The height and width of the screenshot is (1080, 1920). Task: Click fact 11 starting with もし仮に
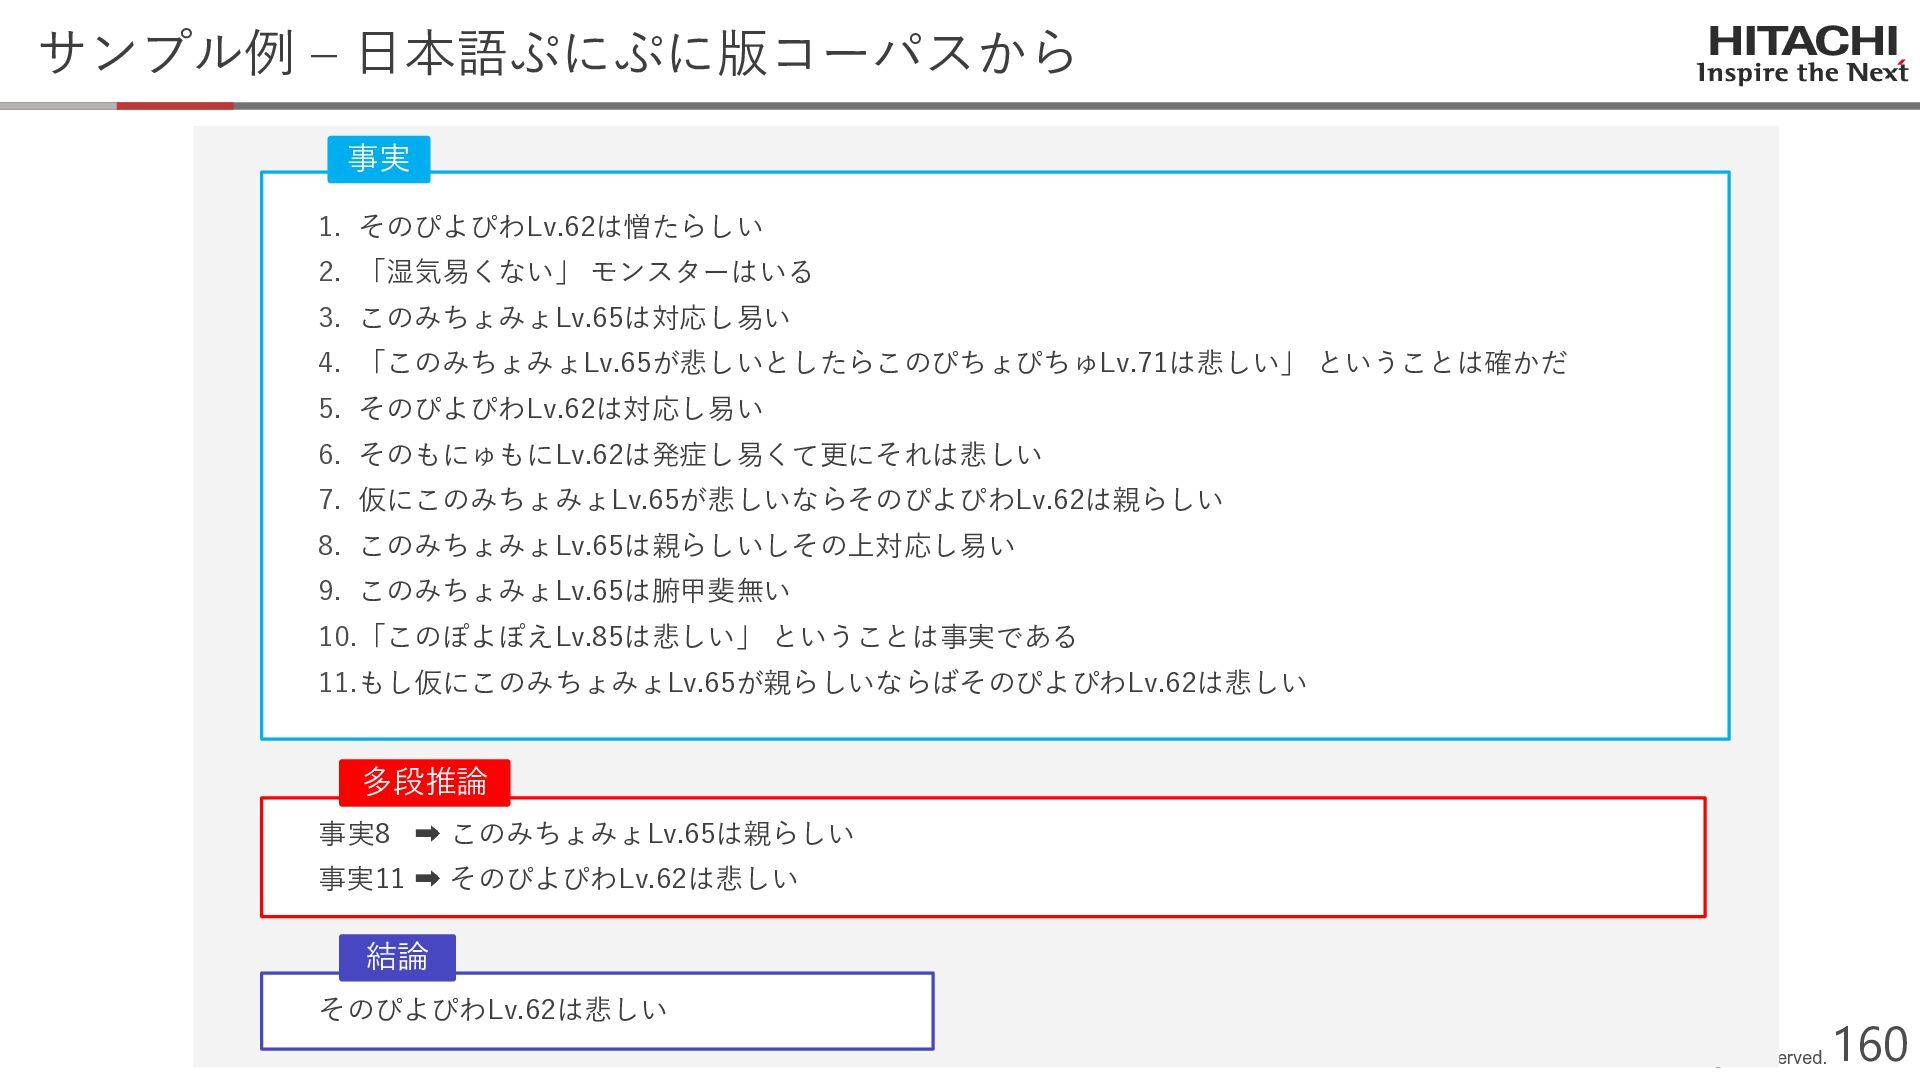point(813,683)
